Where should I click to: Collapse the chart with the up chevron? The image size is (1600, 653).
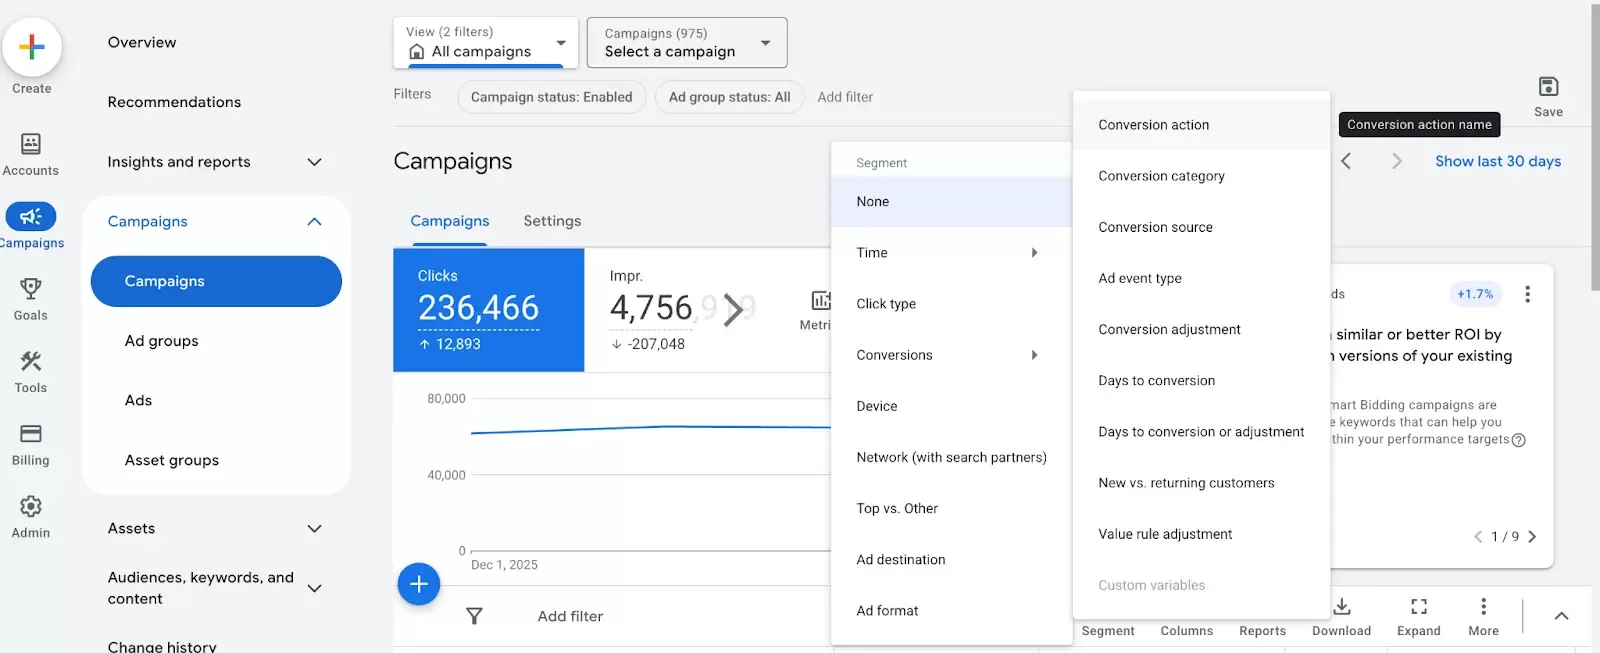point(1561,616)
